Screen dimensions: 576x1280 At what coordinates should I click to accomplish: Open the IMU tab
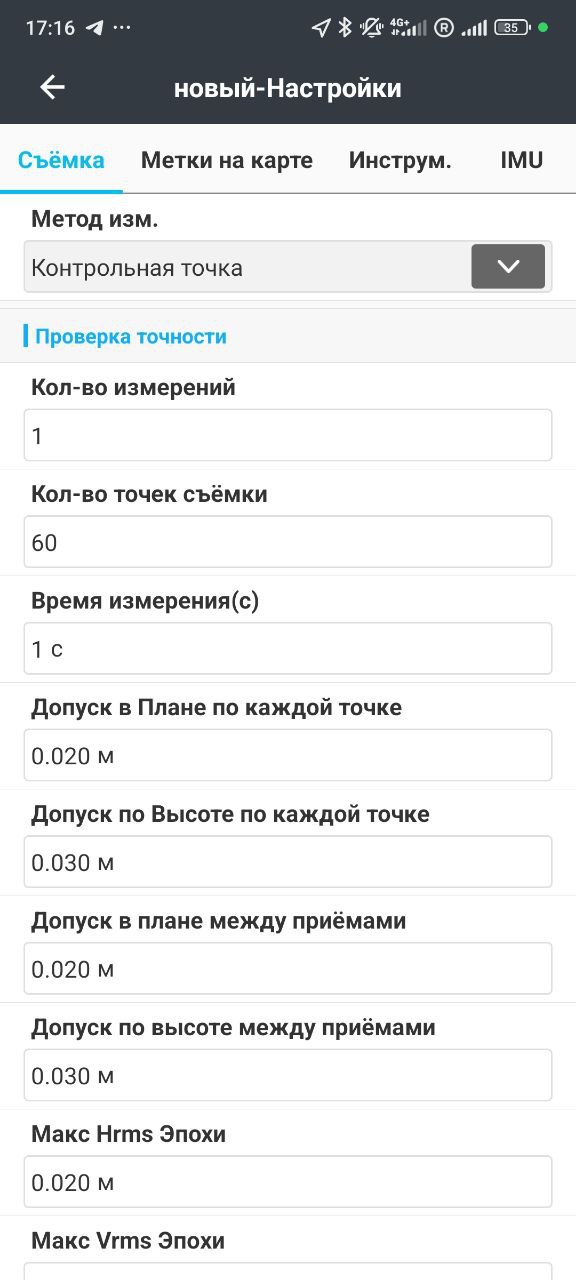point(522,160)
